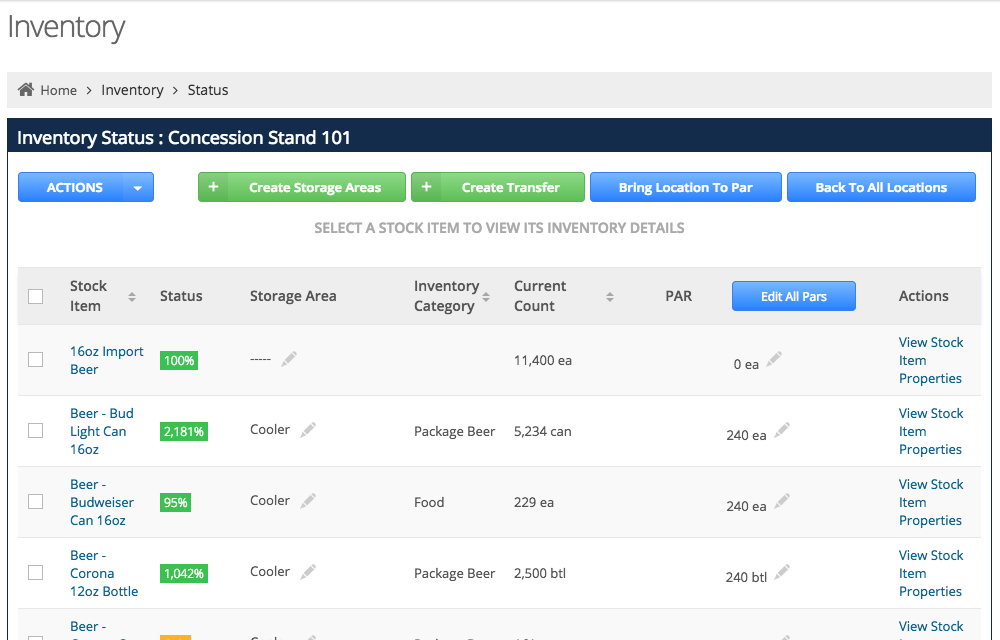The height and width of the screenshot is (640, 1000).
Task: Check the row checkbox for 16oz Import Beer
Action: pyautogui.click(x=36, y=359)
